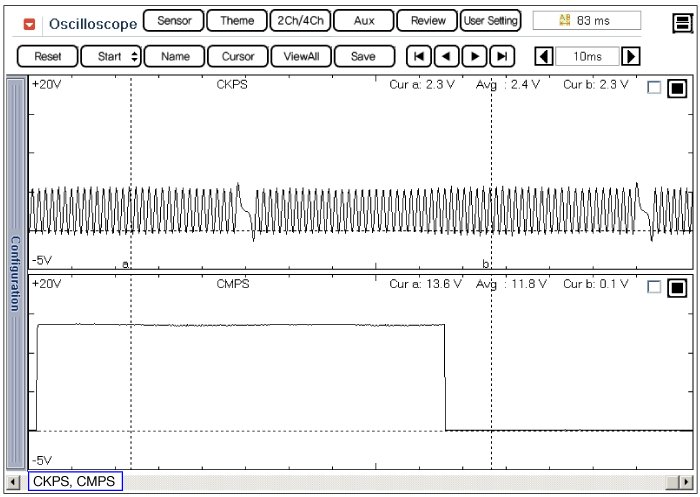Click the red Oscilloscope dropdown icon
The width and height of the screenshot is (700, 497).
(x=29, y=23)
